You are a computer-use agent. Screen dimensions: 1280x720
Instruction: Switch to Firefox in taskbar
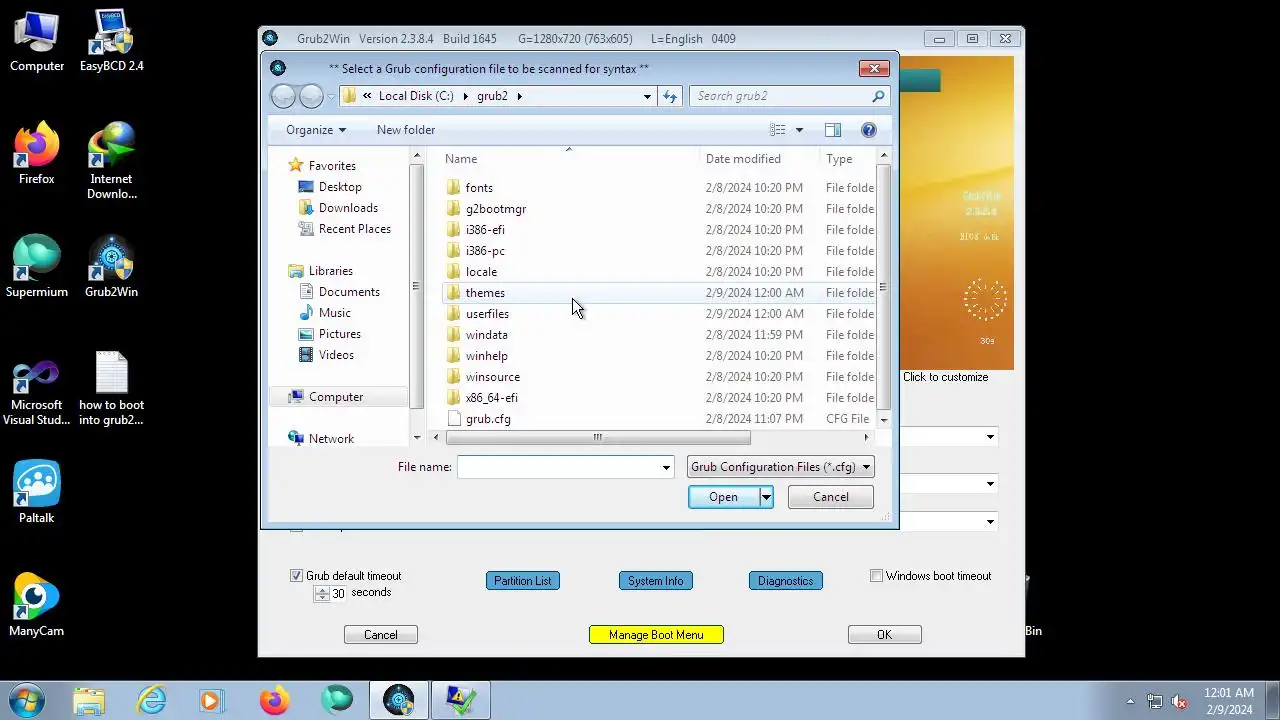(274, 700)
